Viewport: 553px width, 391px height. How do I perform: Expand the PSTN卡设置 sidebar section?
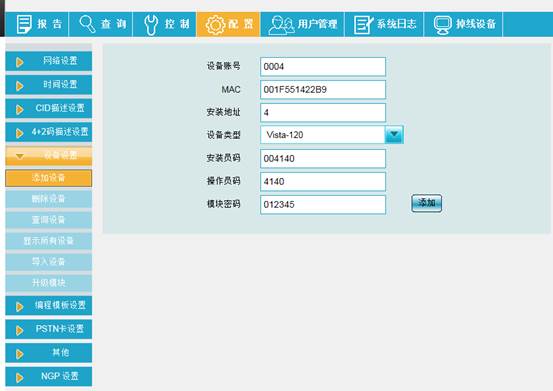49,329
